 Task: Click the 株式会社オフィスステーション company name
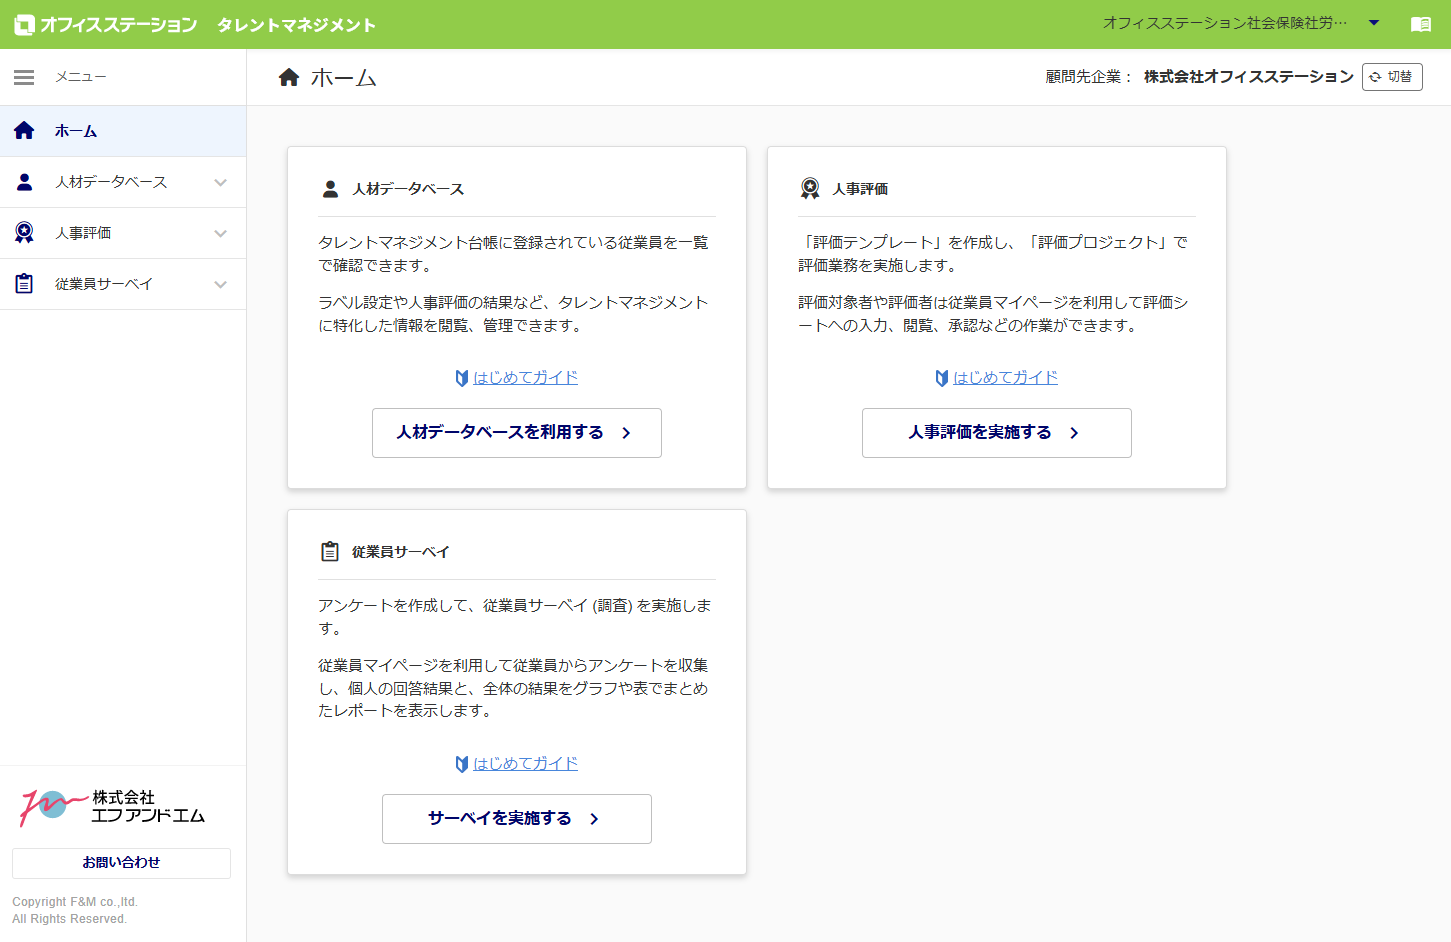click(x=1249, y=77)
